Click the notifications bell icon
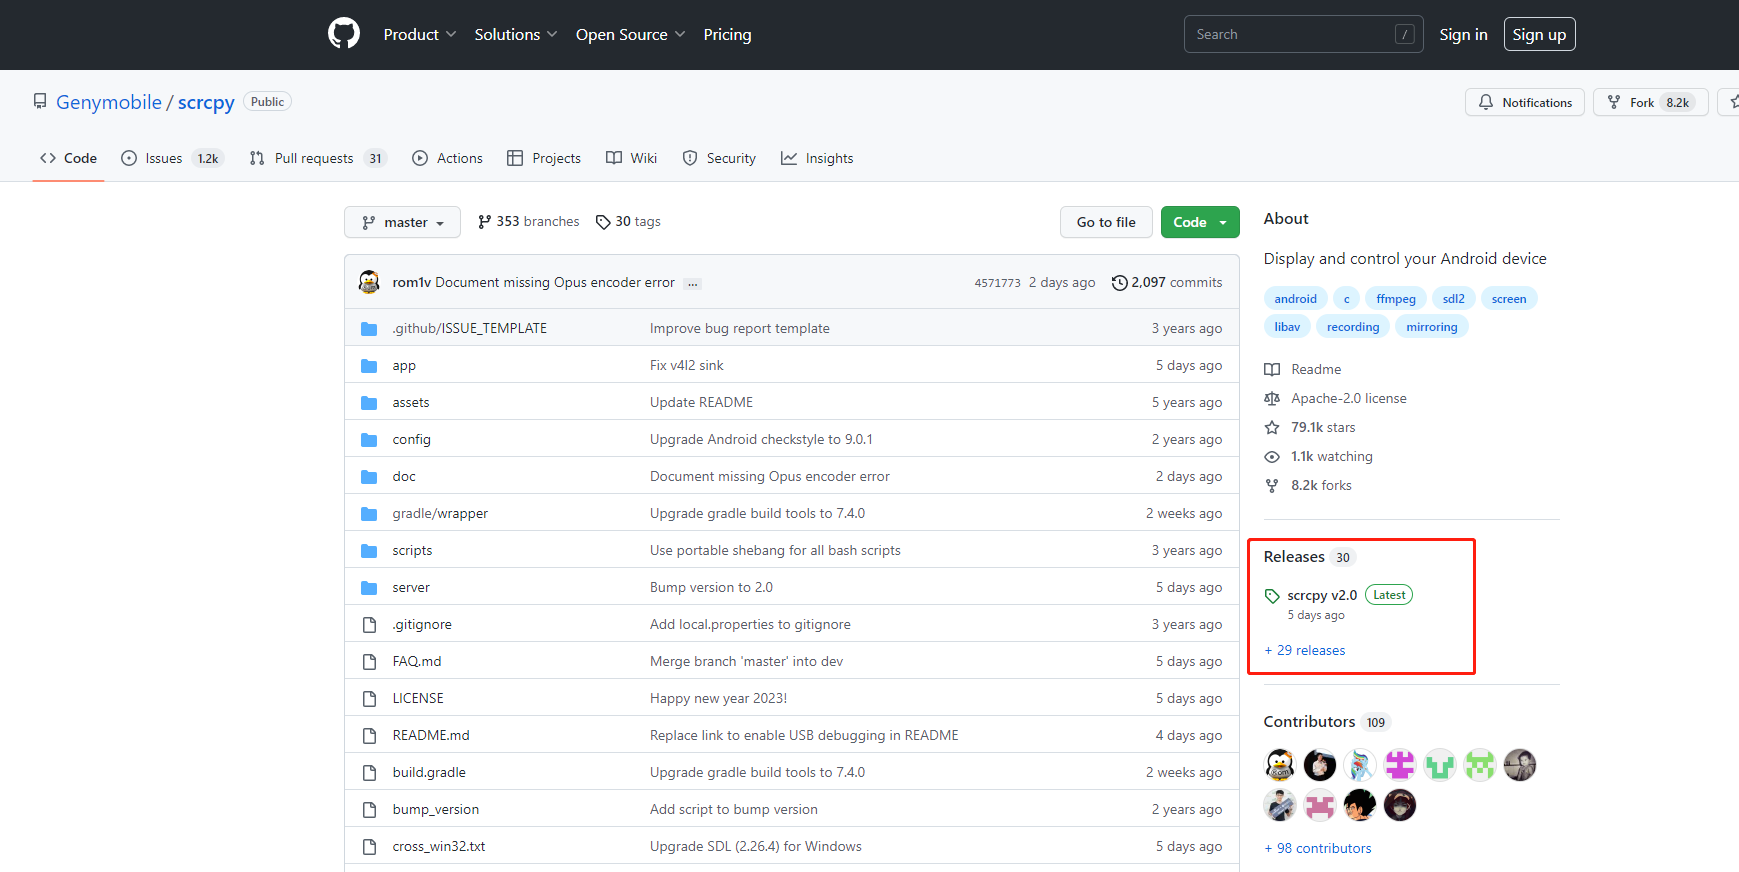Image resolution: width=1739 pixels, height=872 pixels. click(1486, 102)
